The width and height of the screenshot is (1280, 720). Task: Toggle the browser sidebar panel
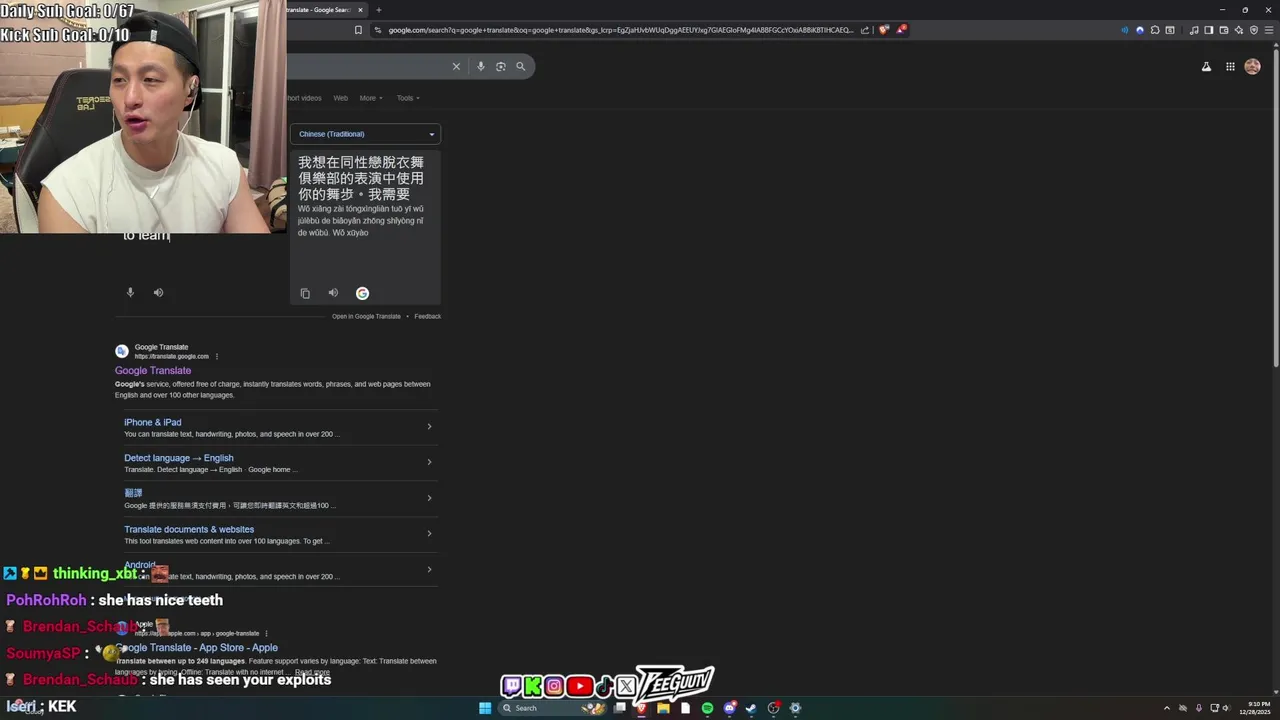click(1209, 30)
